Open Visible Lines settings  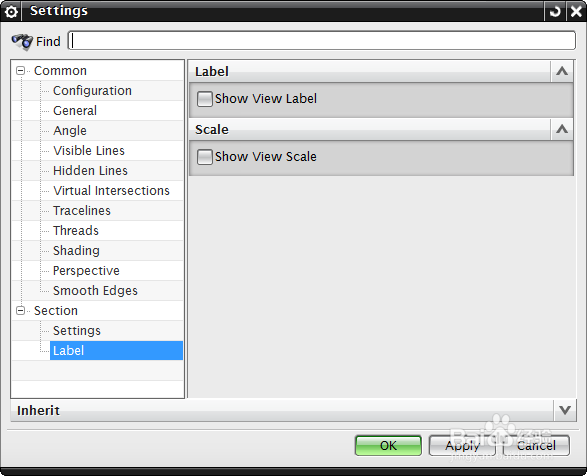click(x=89, y=151)
